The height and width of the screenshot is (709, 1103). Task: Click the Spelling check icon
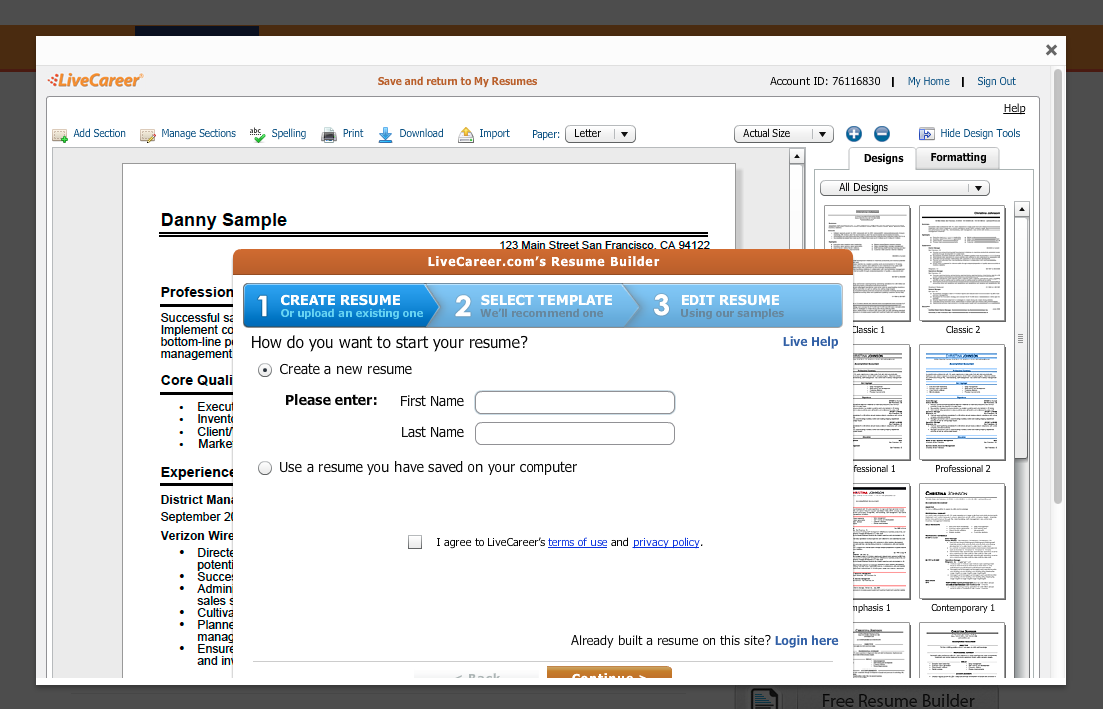pos(257,134)
